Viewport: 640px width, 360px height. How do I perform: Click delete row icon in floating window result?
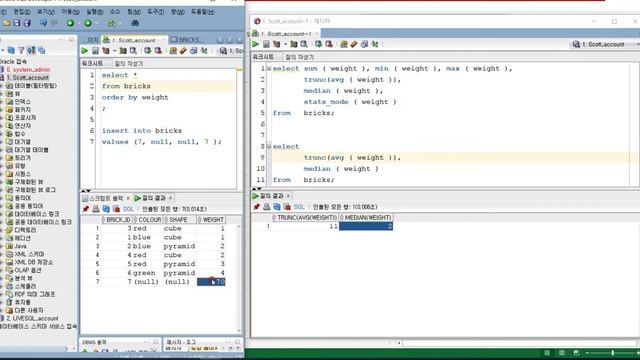click(287, 207)
